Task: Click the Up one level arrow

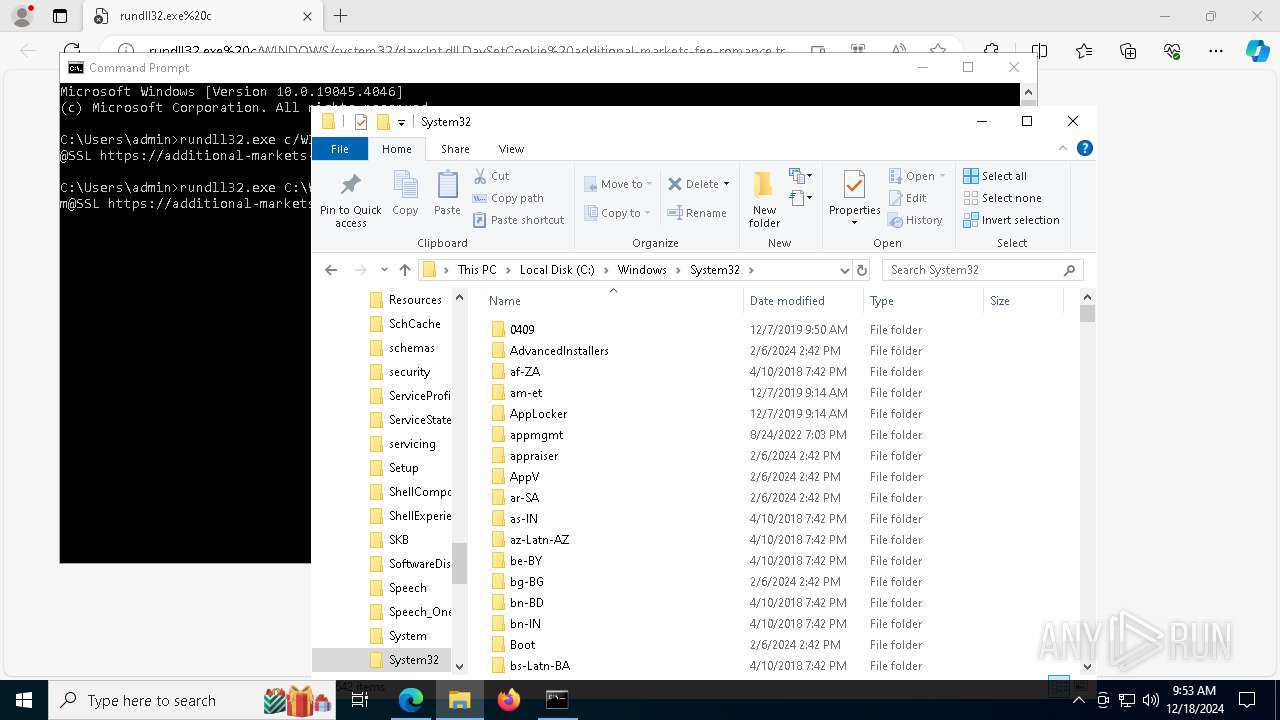Action: pyautogui.click(x=404, y=270)
